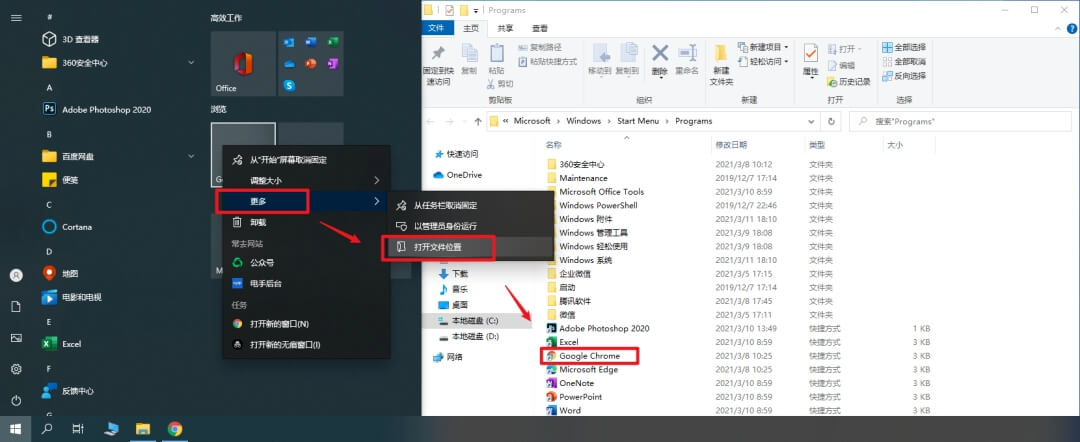This screenshot has height=442, width=1080.
Task: Click 删除 delete X in ribbon
Action: point(659,60)
